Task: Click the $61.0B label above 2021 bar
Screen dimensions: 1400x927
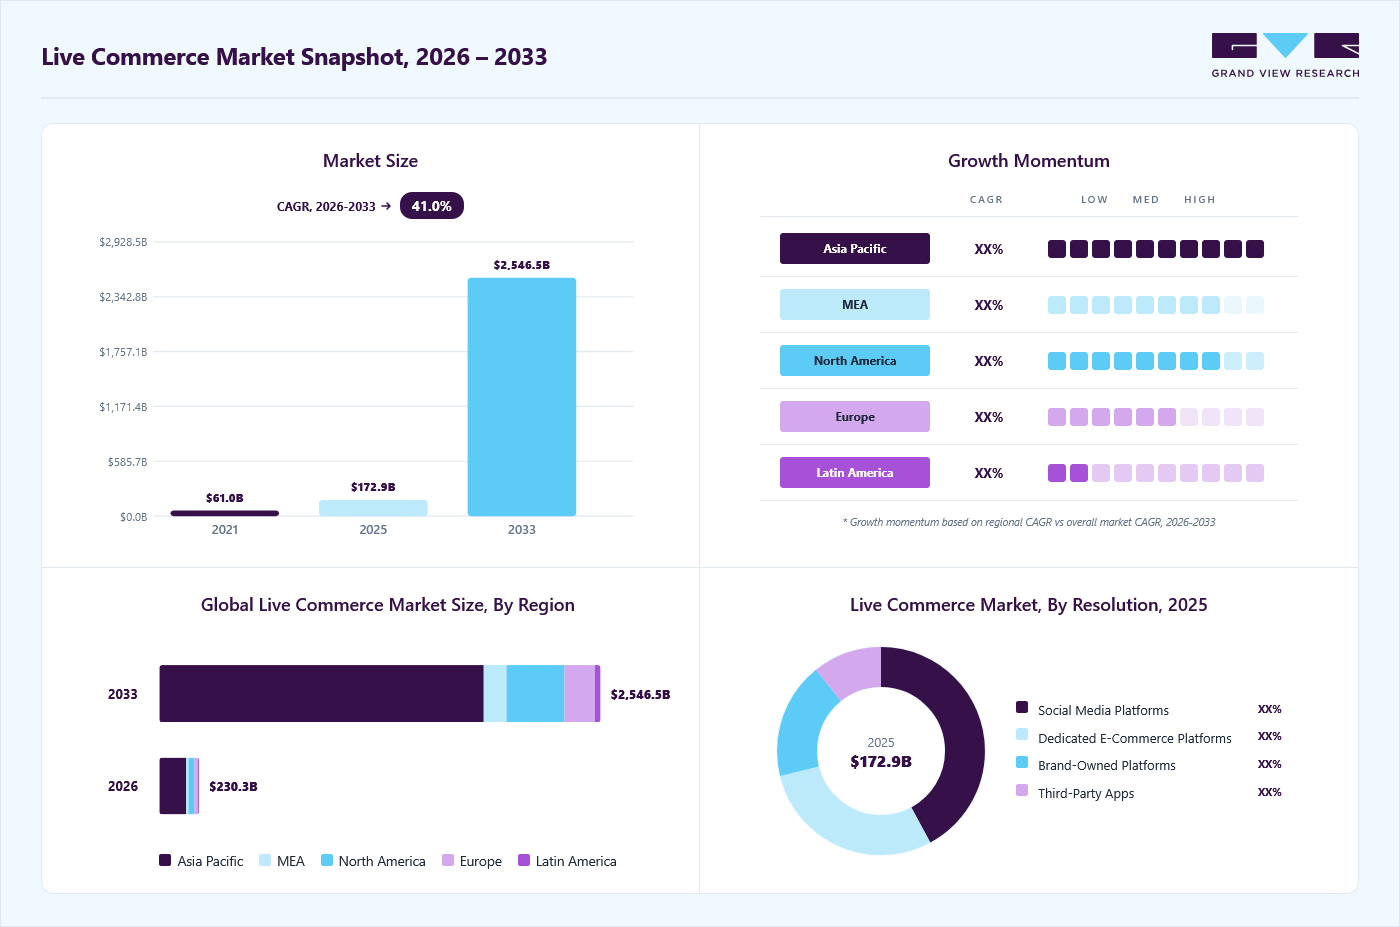Action: click(x=225, y=498)
